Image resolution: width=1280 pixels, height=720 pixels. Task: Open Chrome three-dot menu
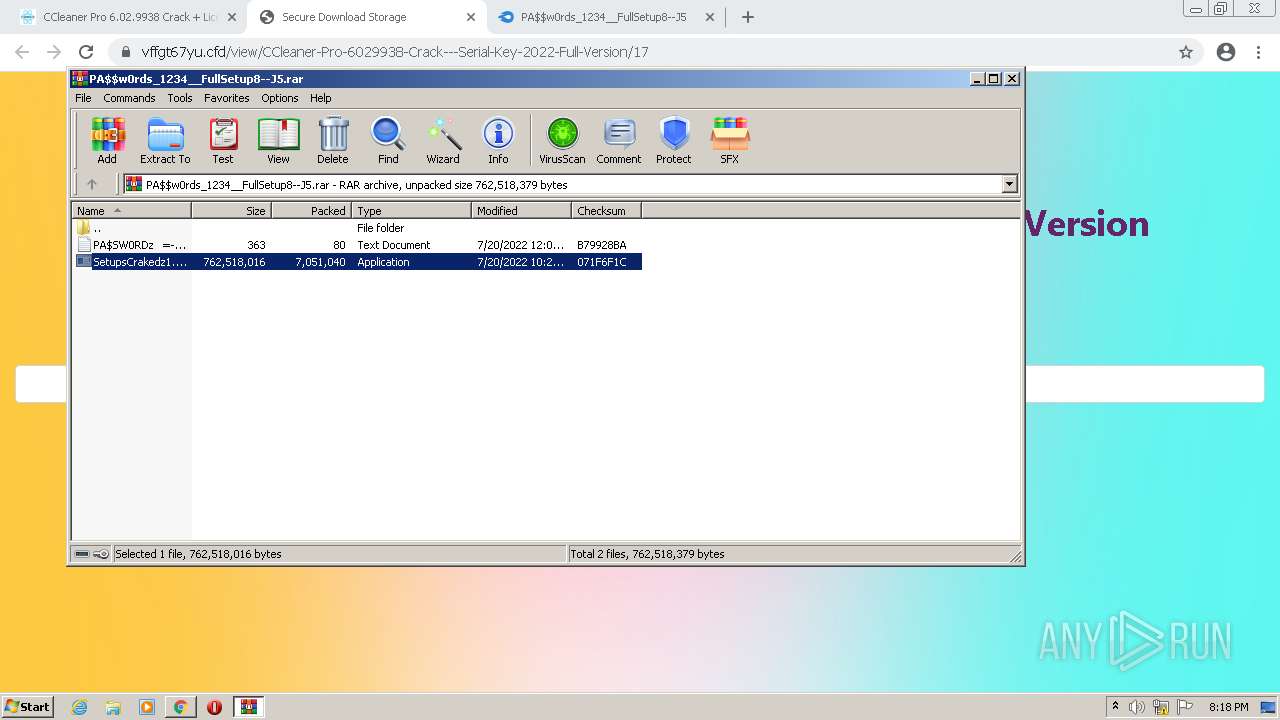pyautogui.click(x=1259, y=52)
